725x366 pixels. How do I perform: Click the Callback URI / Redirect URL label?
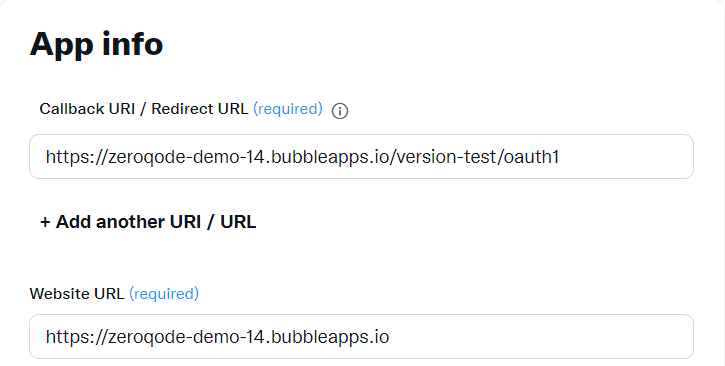click(x=144, y=109)
